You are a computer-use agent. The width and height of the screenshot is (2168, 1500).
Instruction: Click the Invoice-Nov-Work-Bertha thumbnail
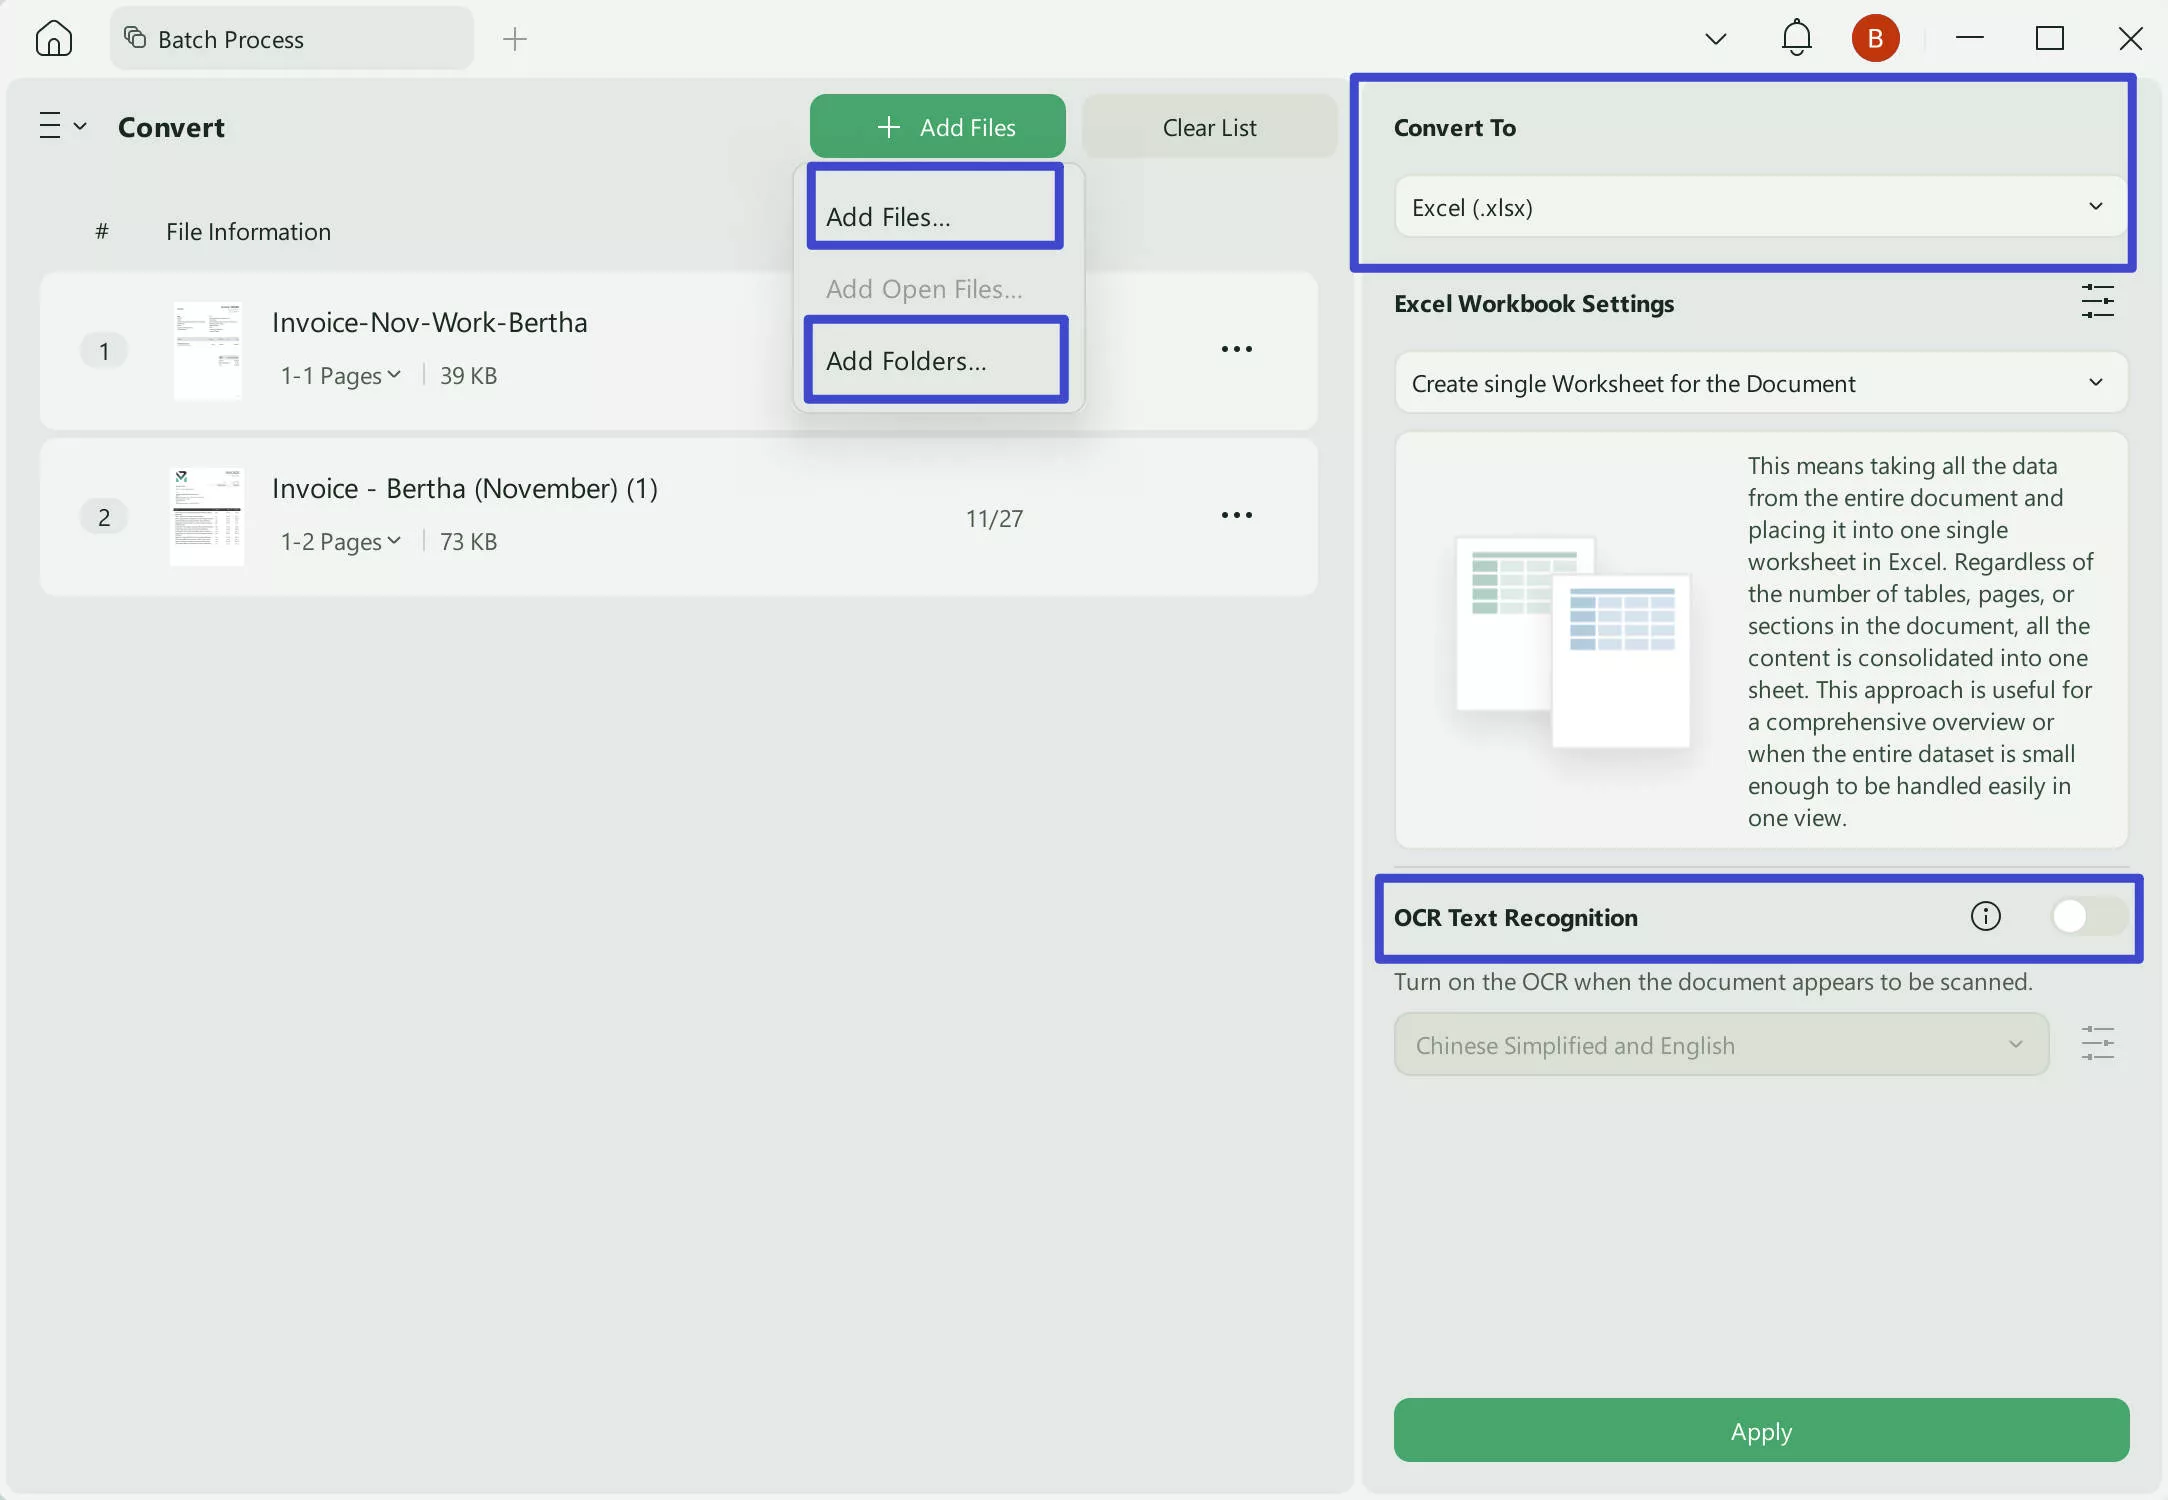pyautogui.click(x=207, y=349)
